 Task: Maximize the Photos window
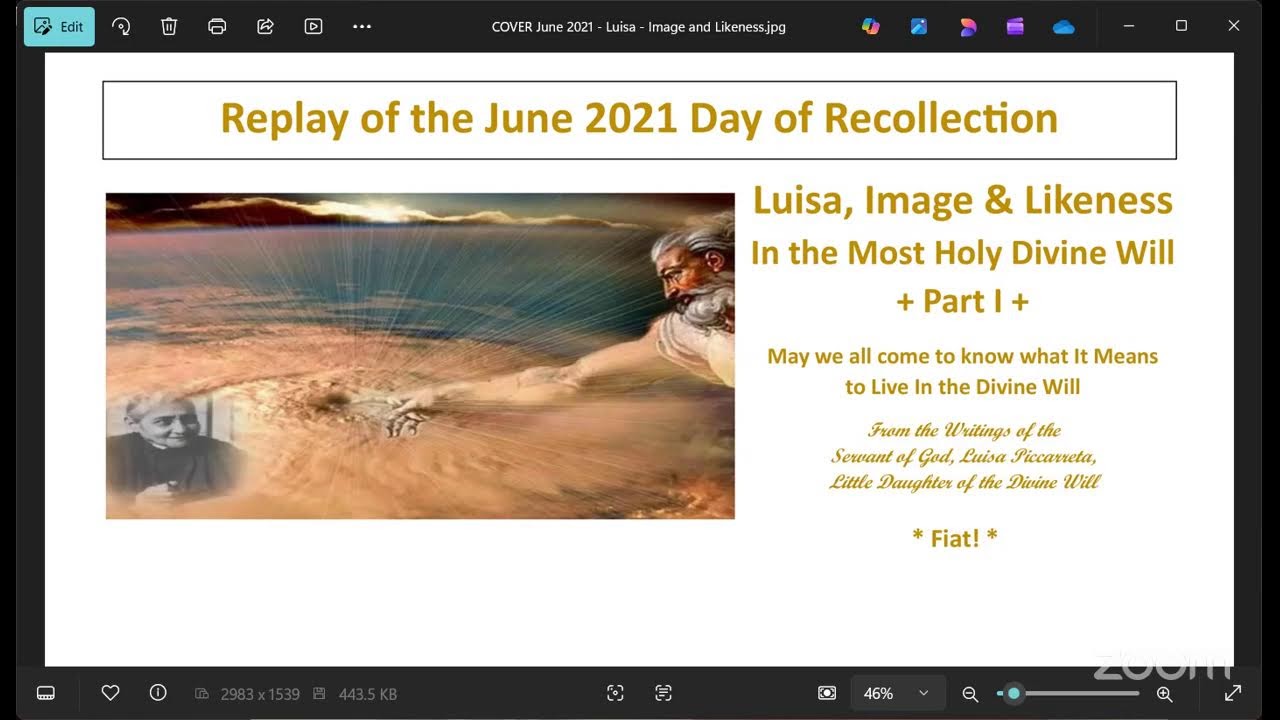click(x=1181, y=26)
